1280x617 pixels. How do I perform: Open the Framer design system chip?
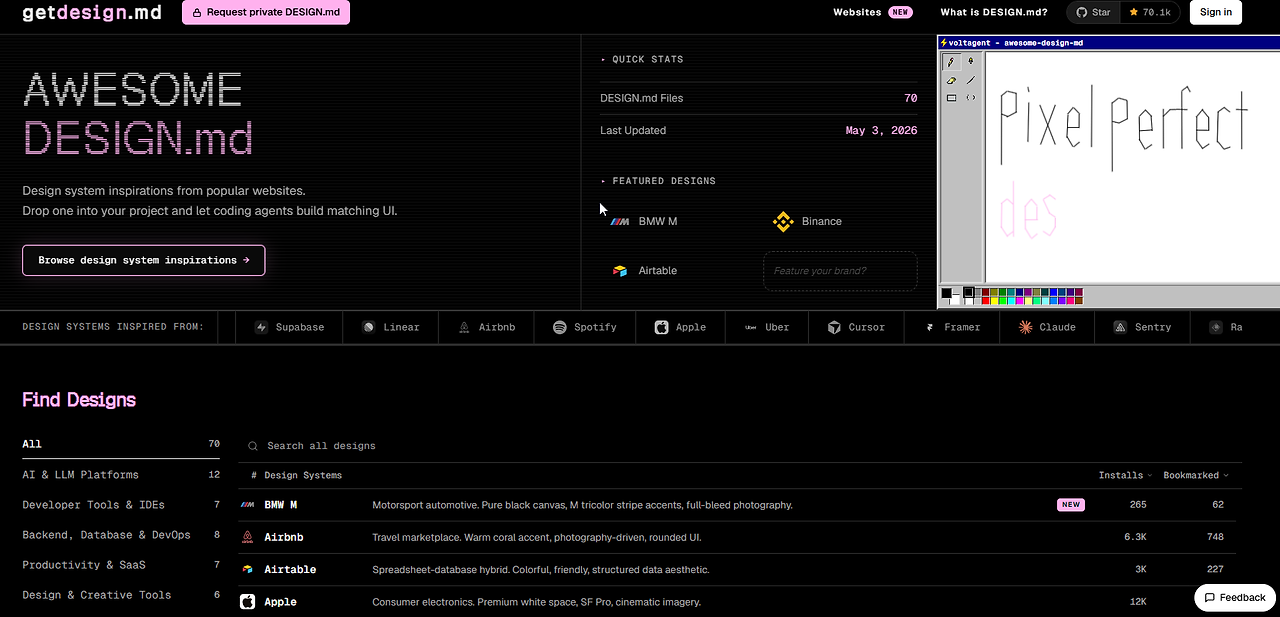click(952, 327)
